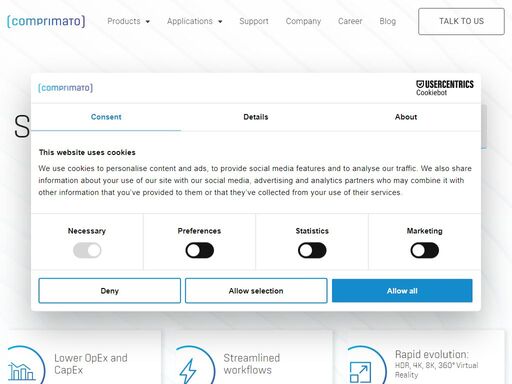
Task: Click the Comprimato logo in the site header
Action: tap(46, 21)
